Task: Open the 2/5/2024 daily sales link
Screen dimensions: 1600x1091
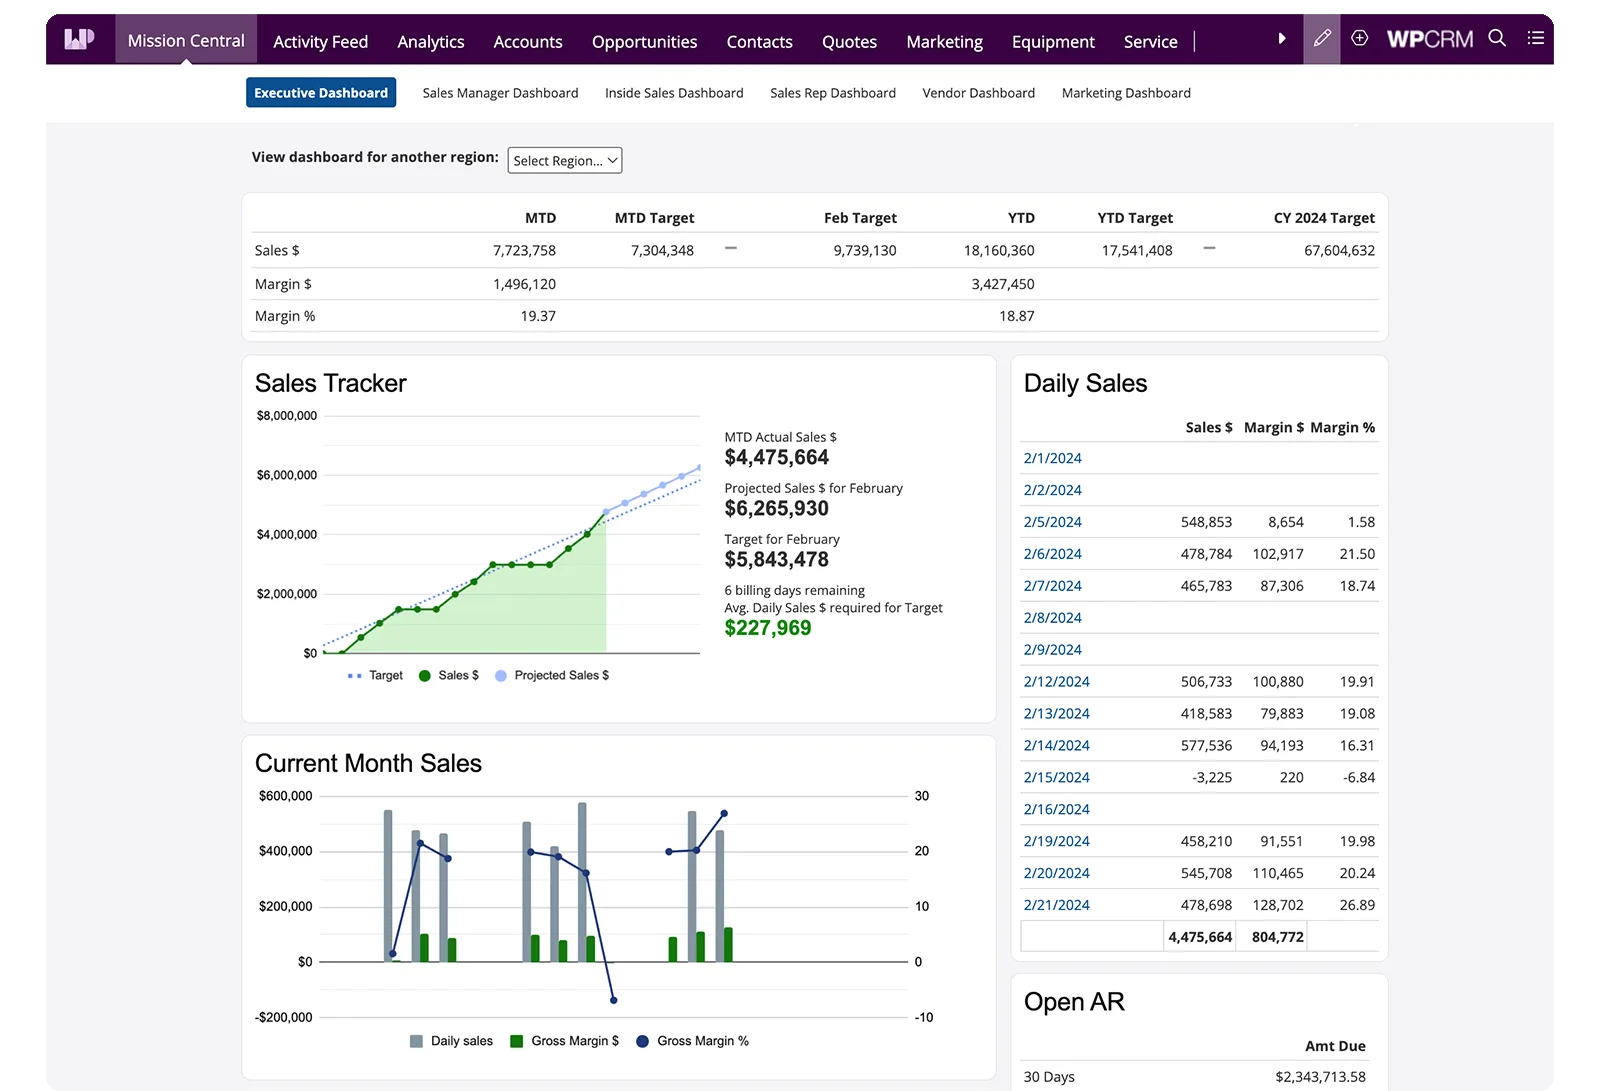Action: pos(1053,522)
